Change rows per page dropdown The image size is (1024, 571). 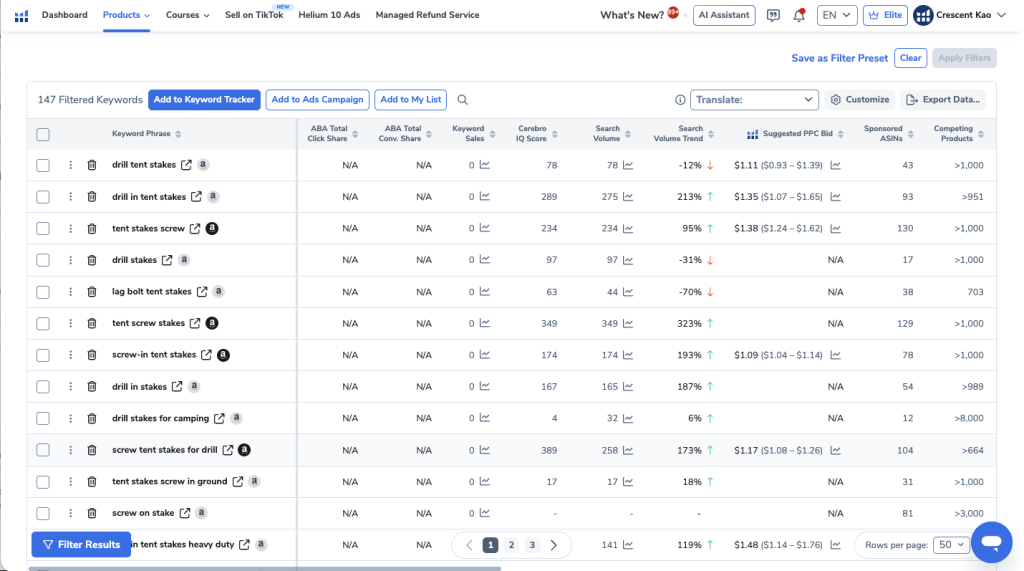coord(949,545)
